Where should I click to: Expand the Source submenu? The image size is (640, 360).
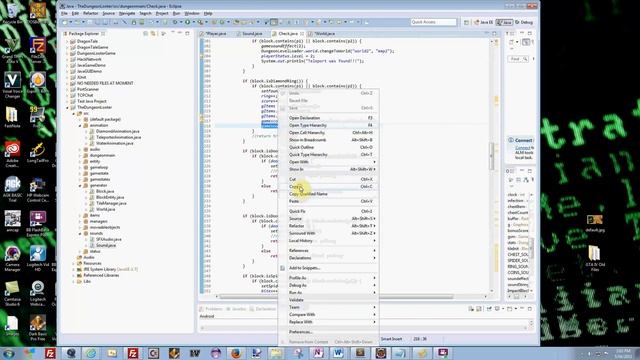click(329, 219)
